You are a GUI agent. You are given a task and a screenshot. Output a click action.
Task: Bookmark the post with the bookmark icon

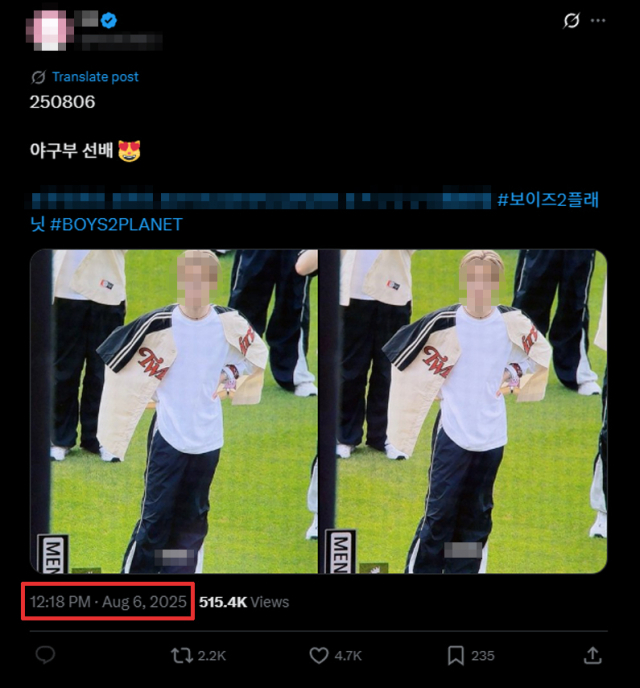[456, 656]
